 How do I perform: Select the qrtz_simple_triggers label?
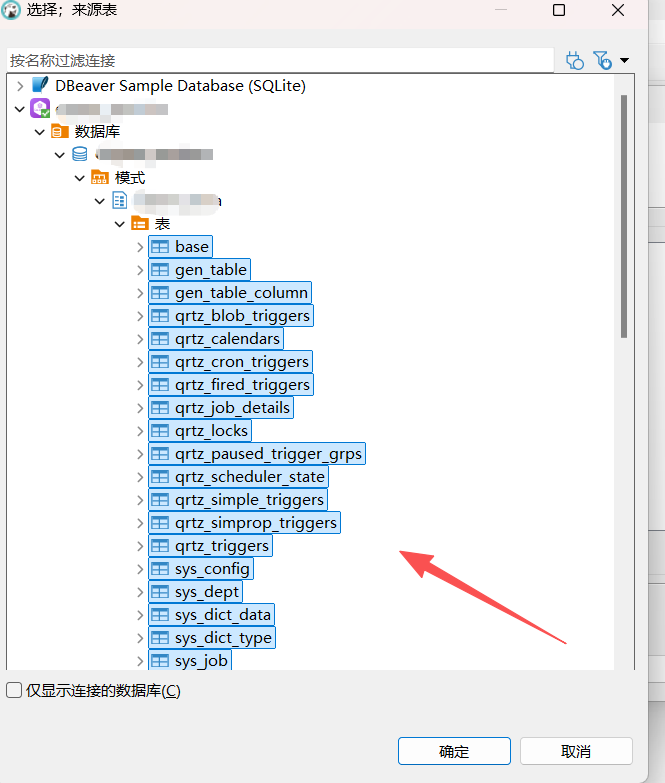tap(249, 500)
